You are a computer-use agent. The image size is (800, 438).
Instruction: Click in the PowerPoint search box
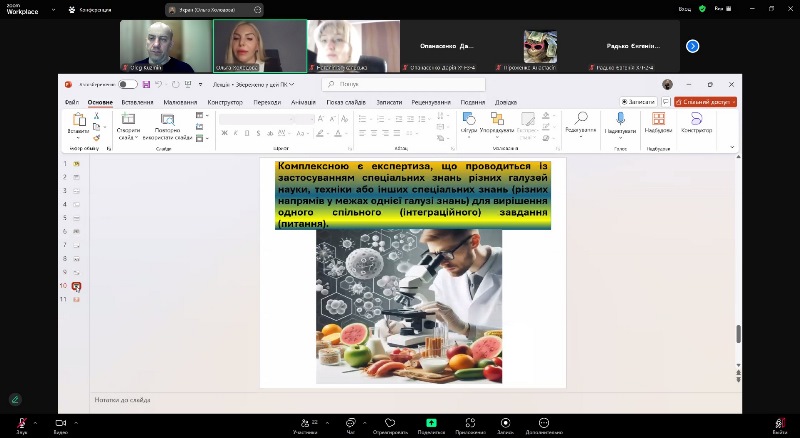400,84
